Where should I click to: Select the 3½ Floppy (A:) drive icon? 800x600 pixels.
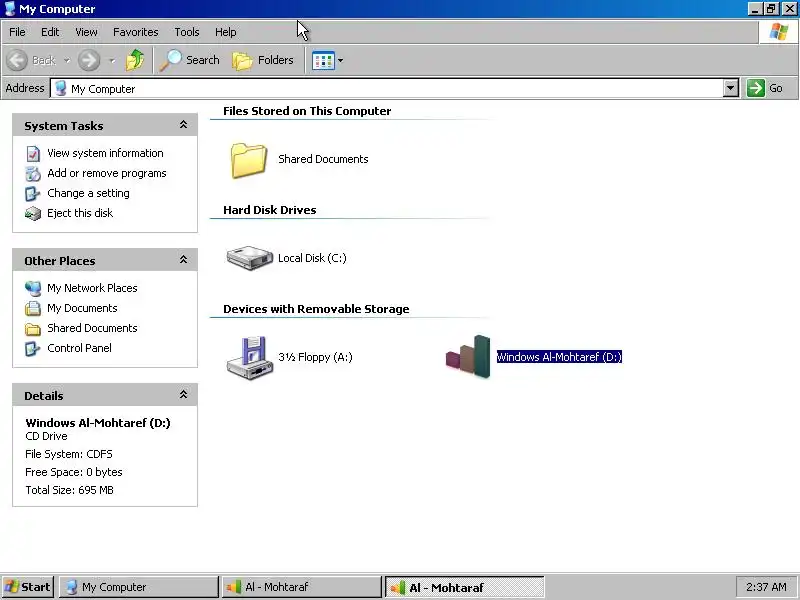pyautogui.click(x=249, y=357)
